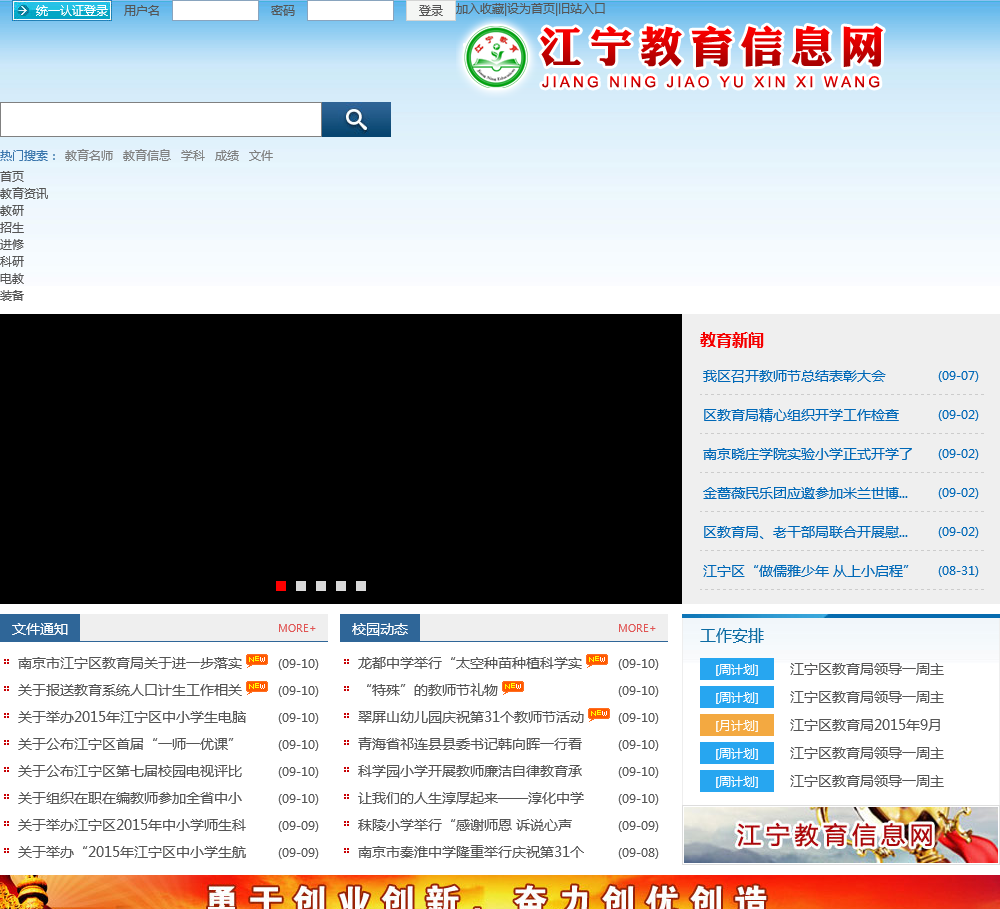Click the 加入收藏 link
This screenshot has width=1000, height=909.
tap(480, 9)
